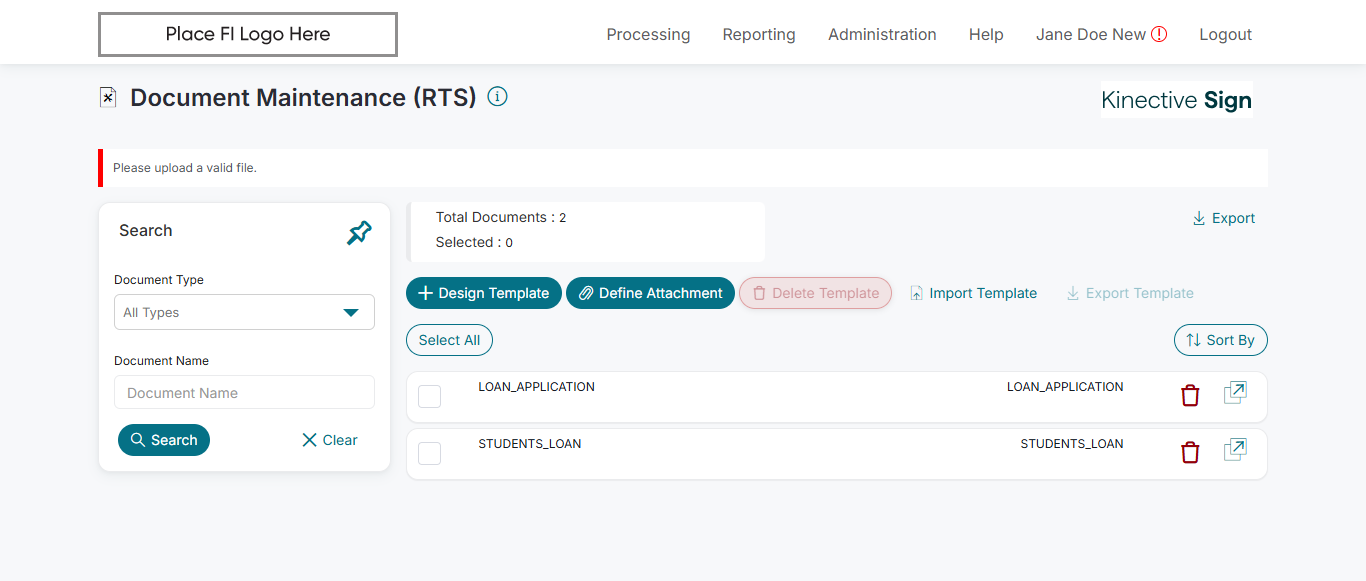
Task: Click into the Document Name field
Action: [x=244, y=393]
